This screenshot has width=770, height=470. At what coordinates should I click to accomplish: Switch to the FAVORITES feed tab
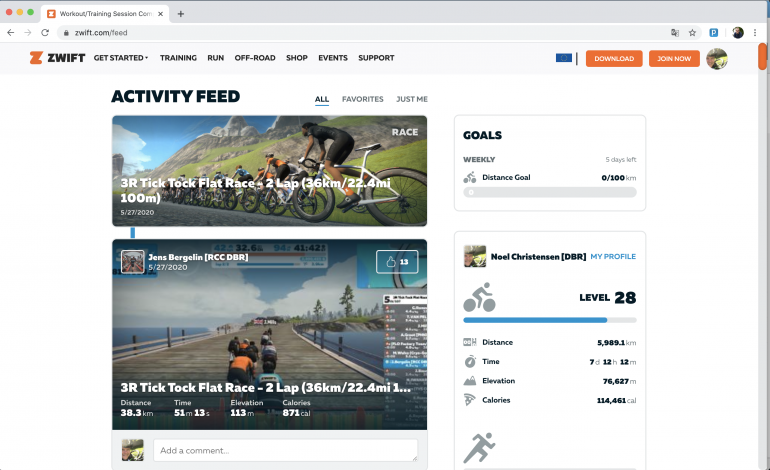tap(362, 99)
